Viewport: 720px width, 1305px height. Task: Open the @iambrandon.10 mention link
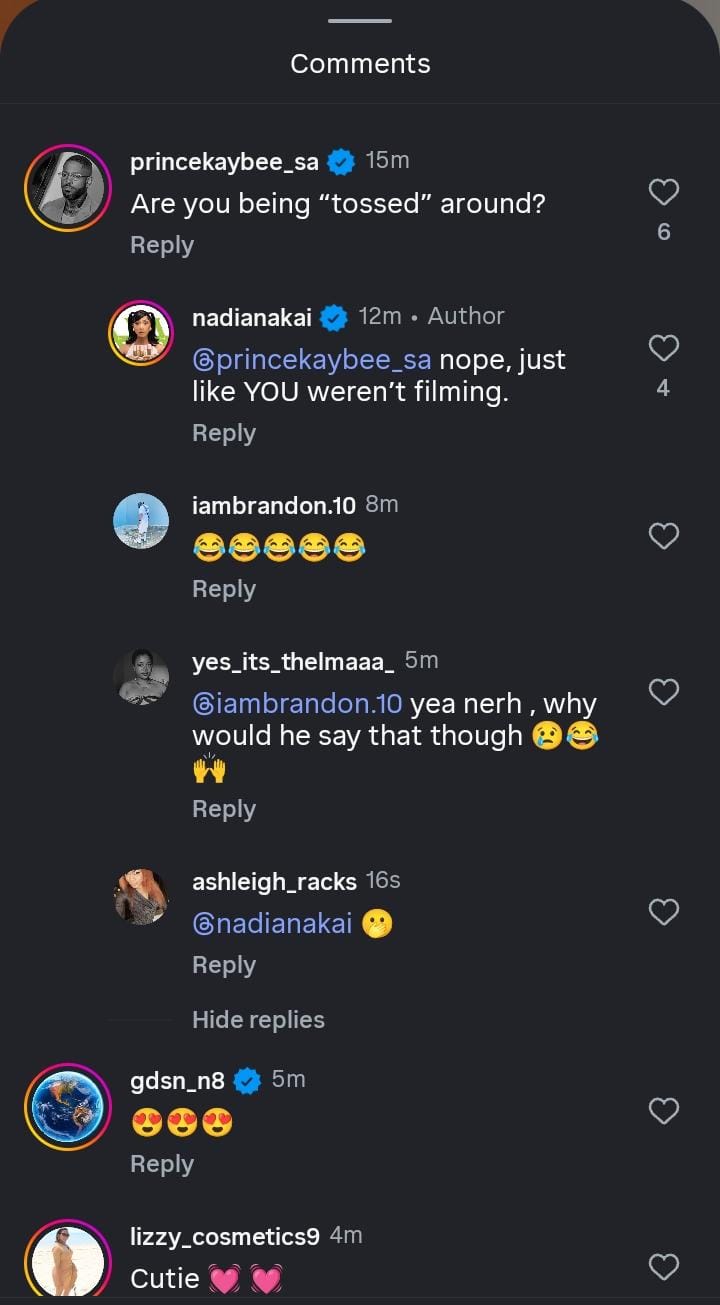(297, 704)
